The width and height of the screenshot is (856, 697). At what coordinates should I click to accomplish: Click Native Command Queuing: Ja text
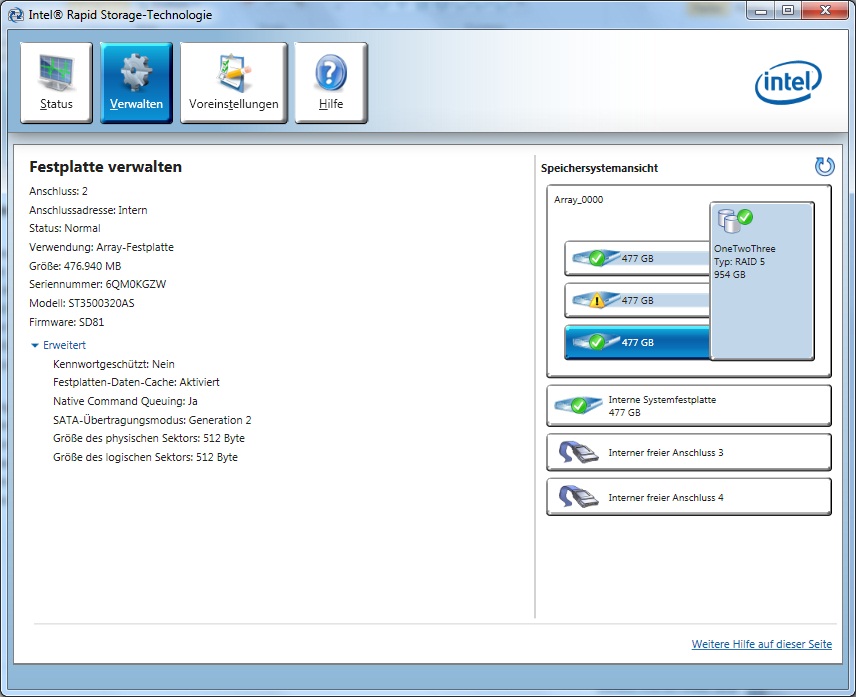pyautogui.click(x=126, y=401)
